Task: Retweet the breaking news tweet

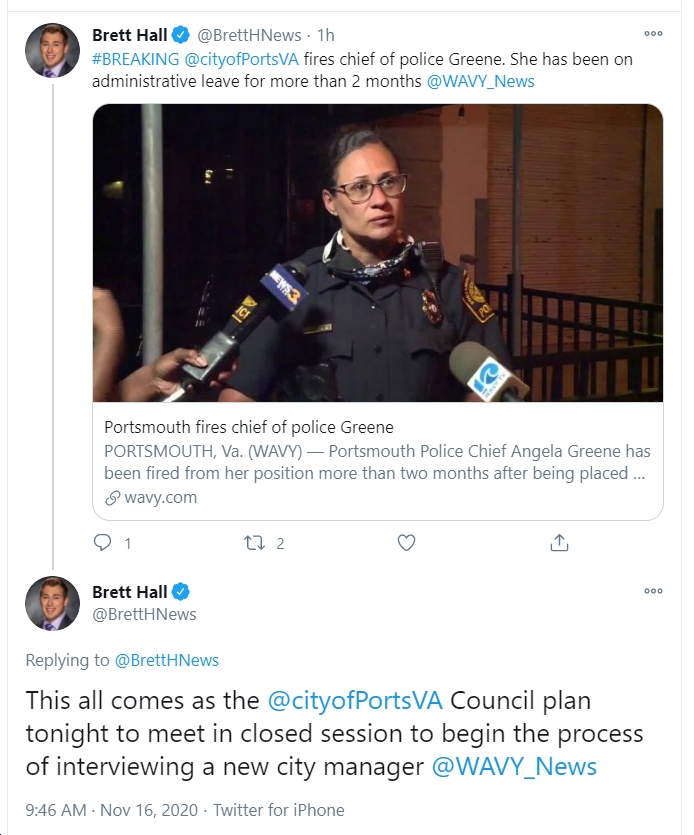Action: (x=254, y=543)
